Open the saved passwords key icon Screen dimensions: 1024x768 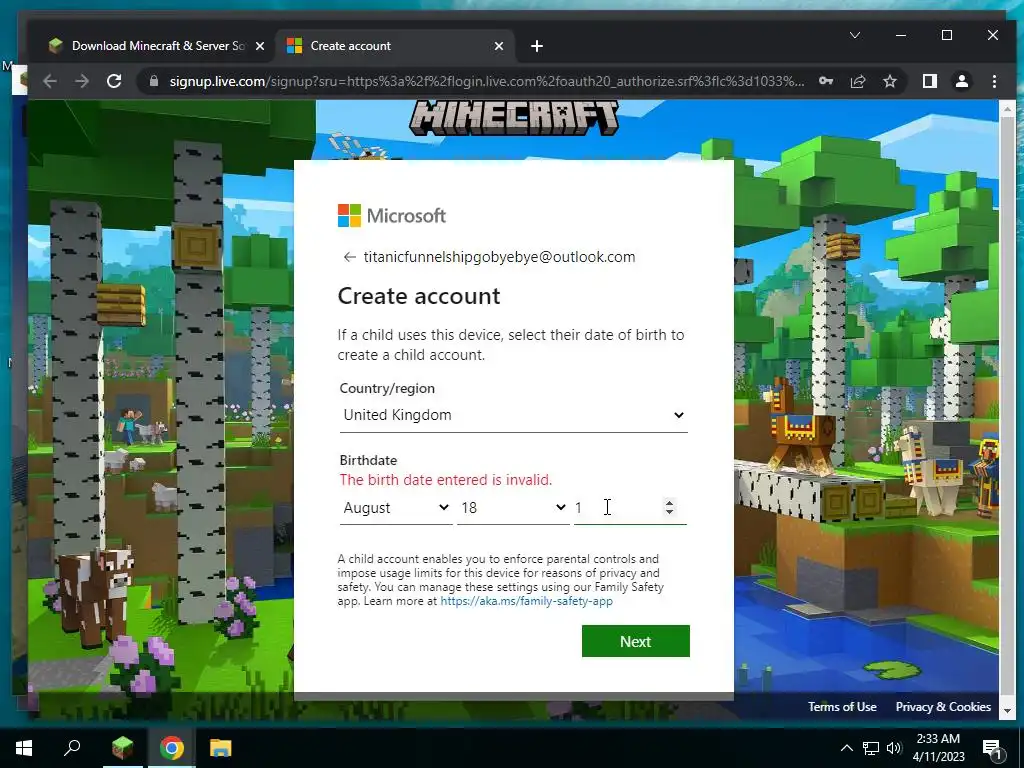(x=826, y=82)
